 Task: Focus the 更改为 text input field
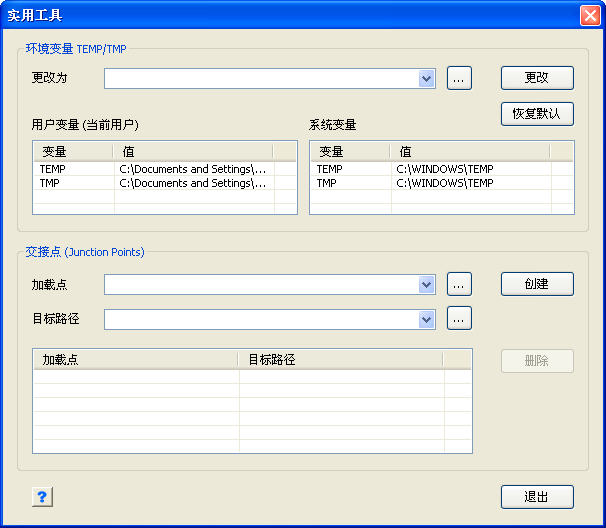tap(260, 79)
